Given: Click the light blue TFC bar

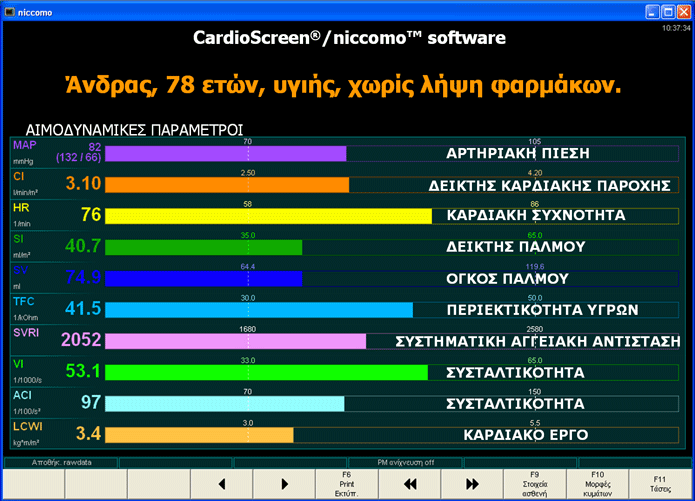Looking at the screenshot, I should pos(259,310).
